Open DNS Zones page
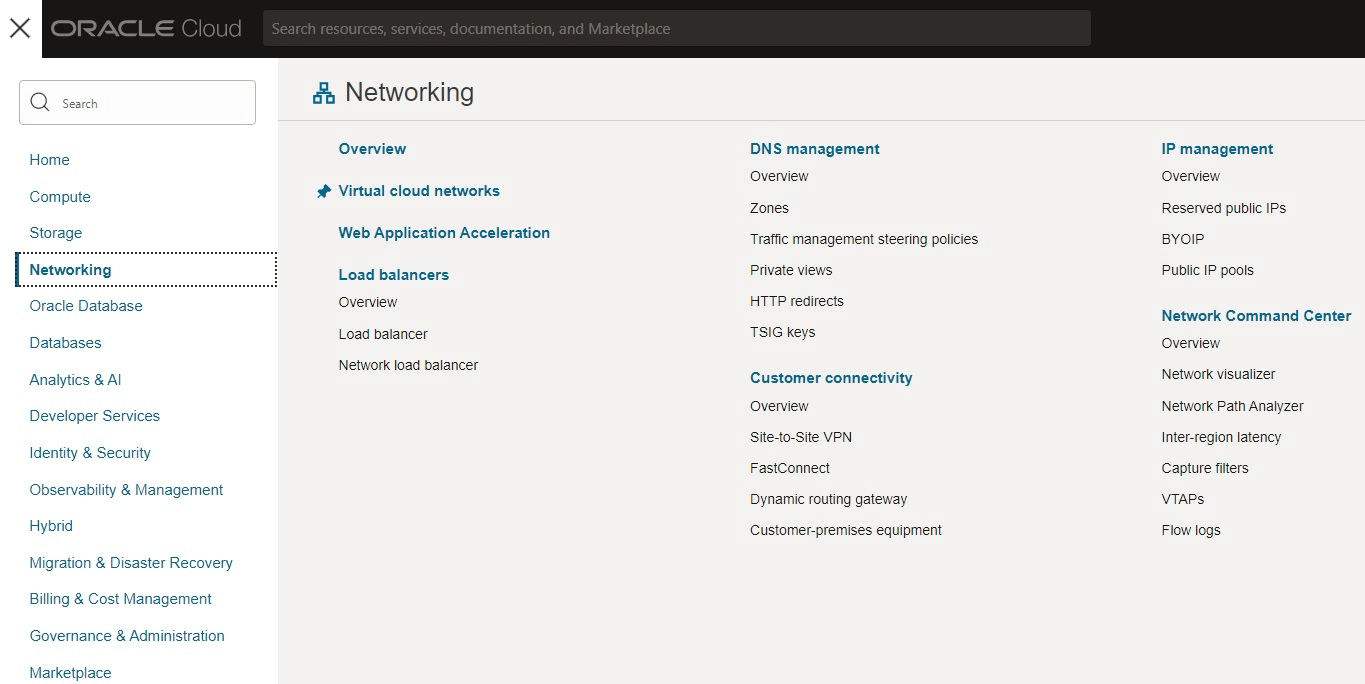1365x684 pixels. point(769,208)
